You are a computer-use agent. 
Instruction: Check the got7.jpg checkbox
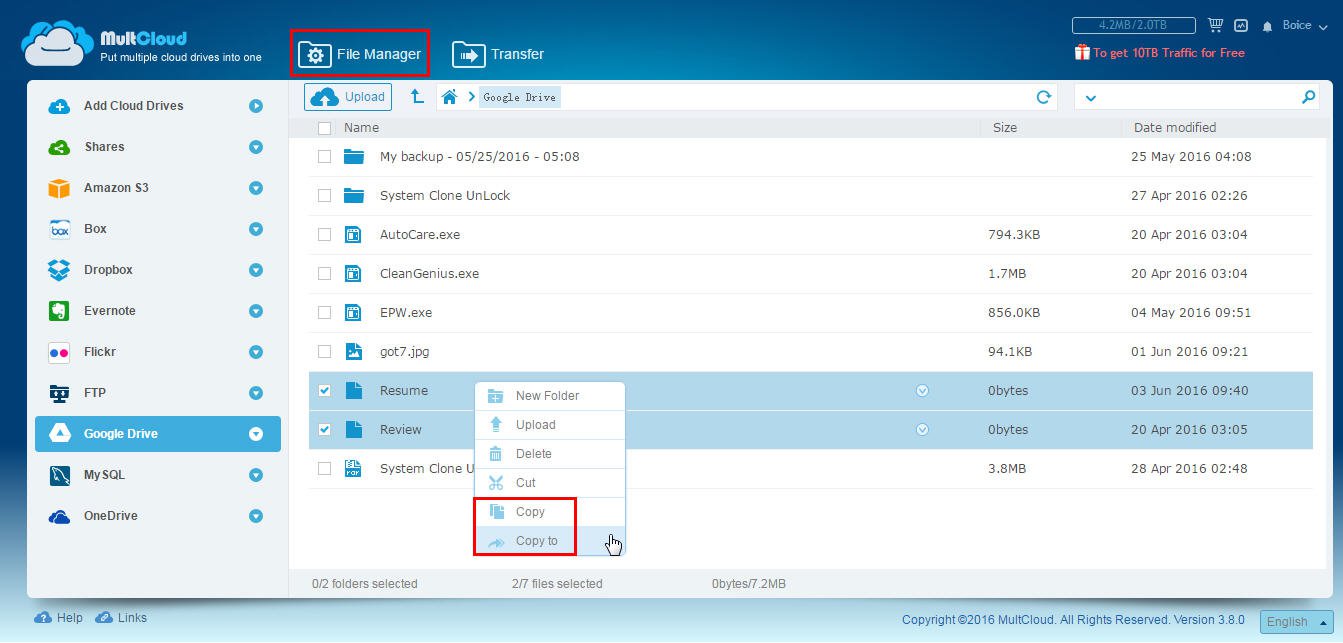tap(324, 351)
